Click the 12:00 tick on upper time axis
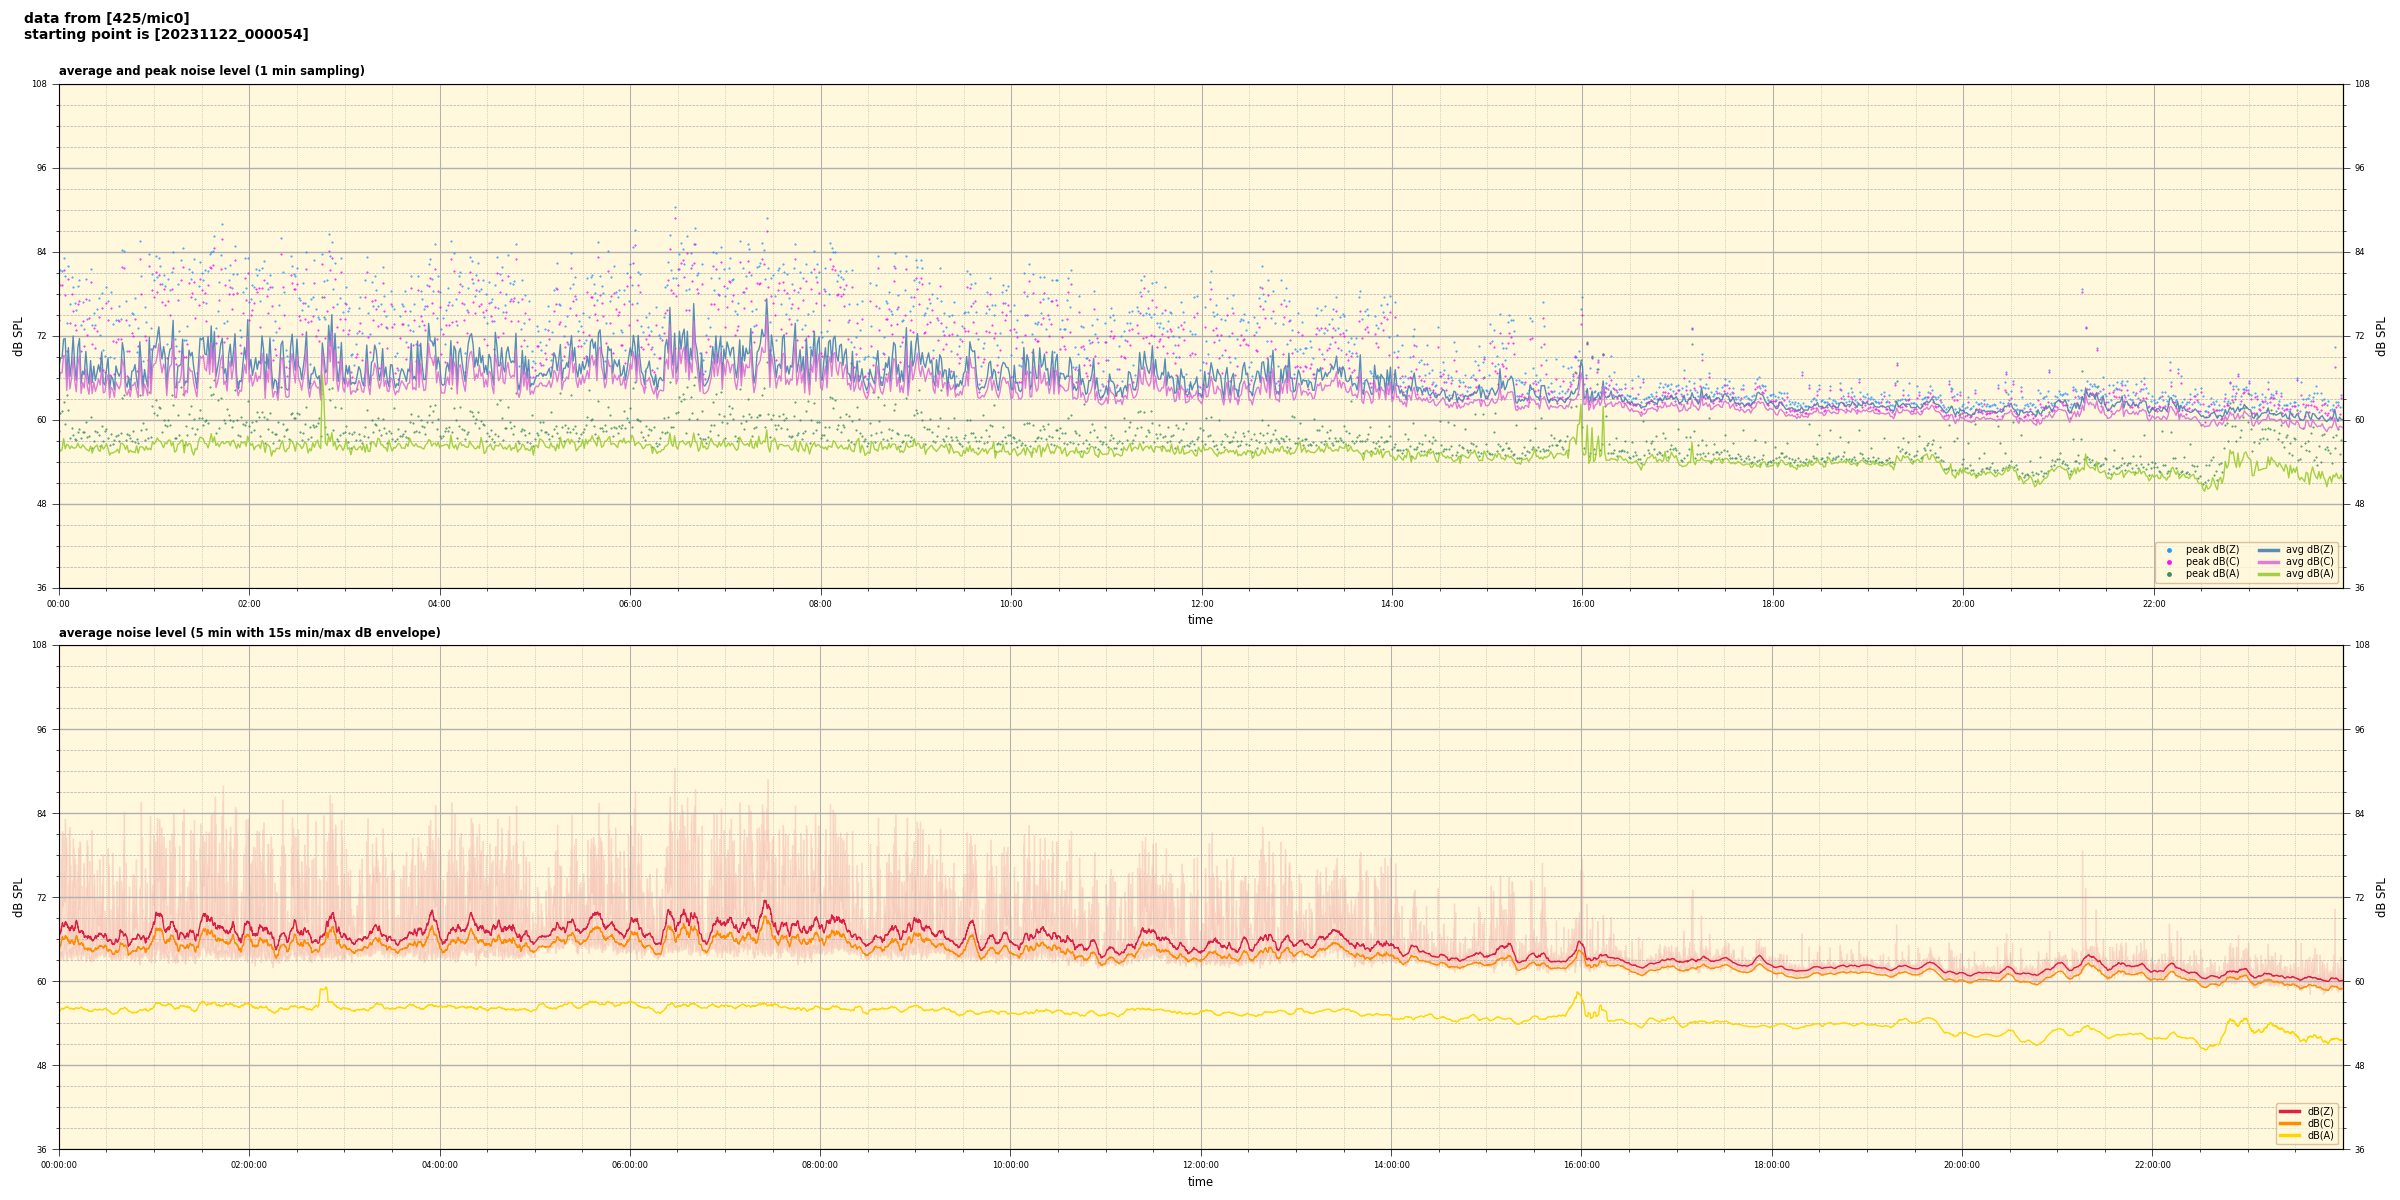Viewport: 2400px width, 1200px height. 1201,604
